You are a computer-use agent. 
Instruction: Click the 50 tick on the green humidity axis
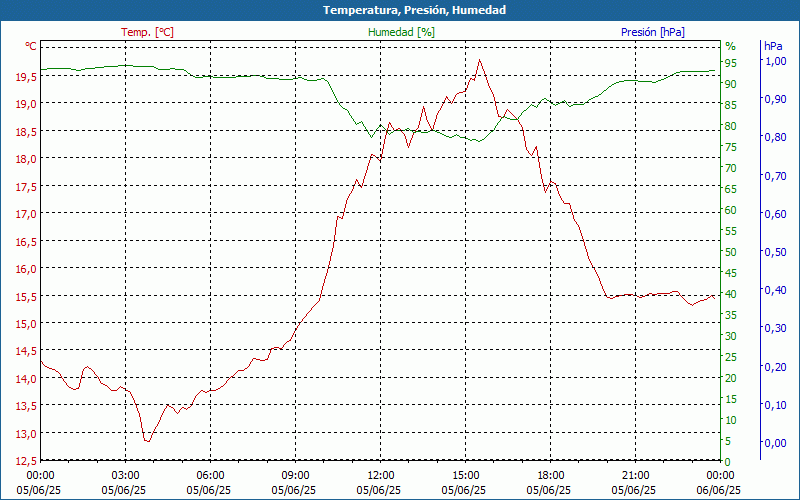click(x=730, y=253)
